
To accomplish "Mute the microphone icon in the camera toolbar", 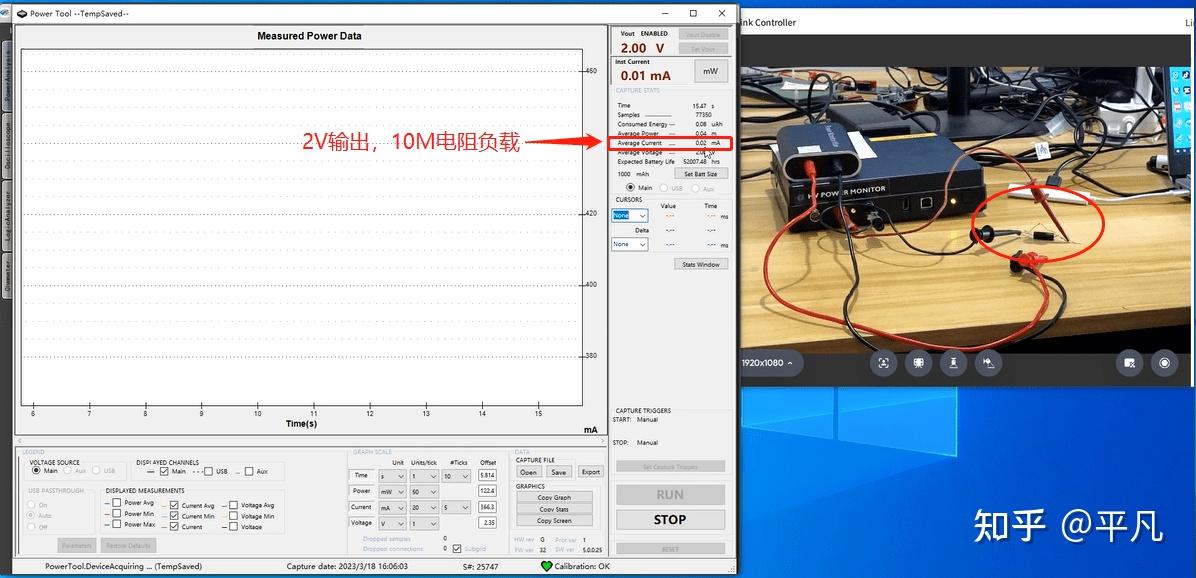I will coord(988,362).
